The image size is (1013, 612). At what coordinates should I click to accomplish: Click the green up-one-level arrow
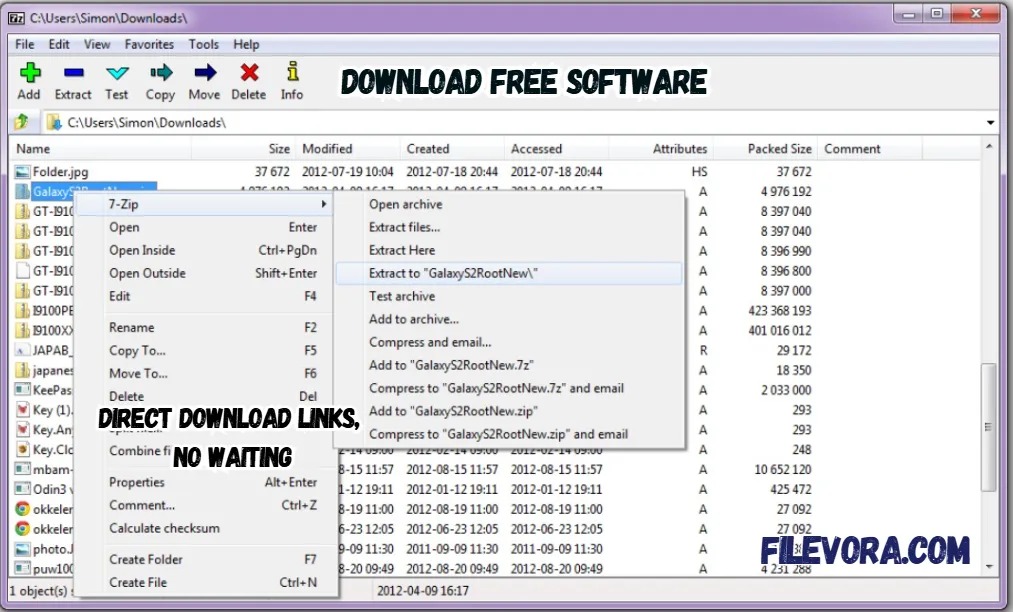[21, 120]
